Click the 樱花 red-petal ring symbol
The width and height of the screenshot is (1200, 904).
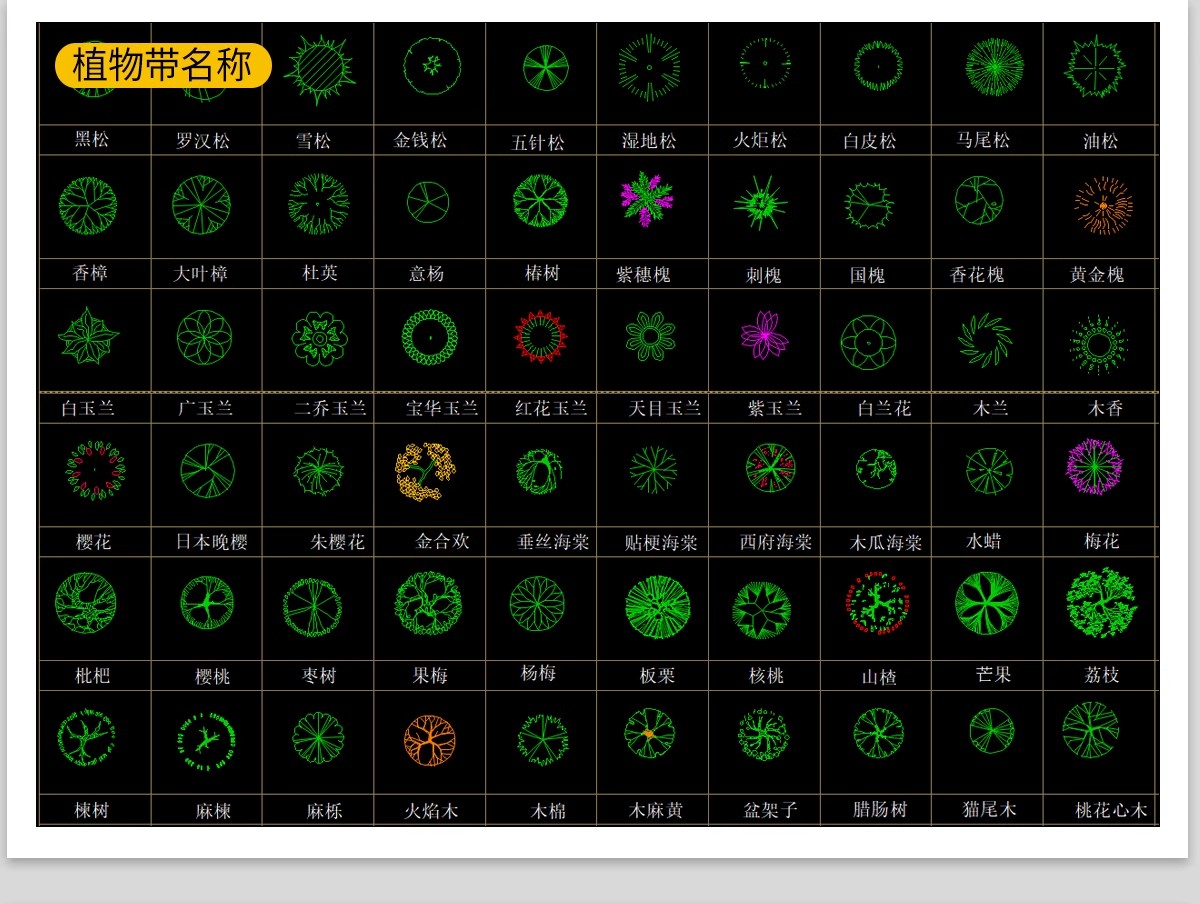point(95,469)
